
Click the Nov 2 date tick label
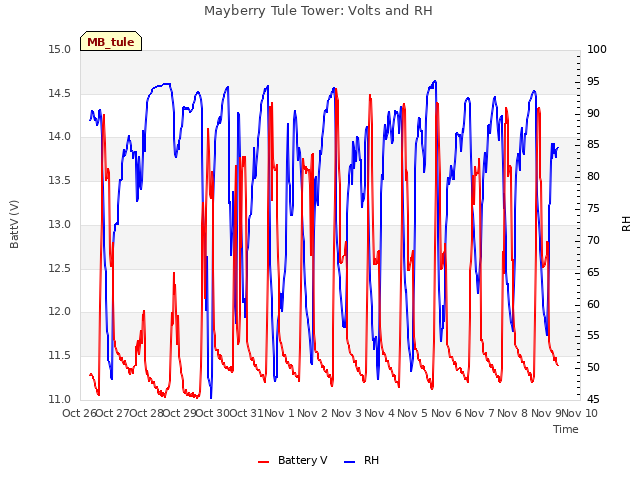tap(313, 413)
